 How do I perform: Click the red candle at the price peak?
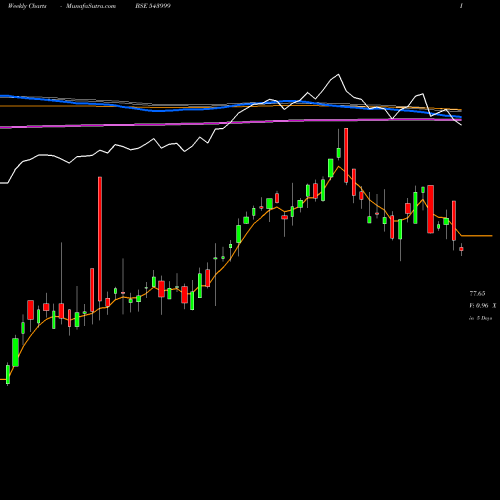(346, 155)
